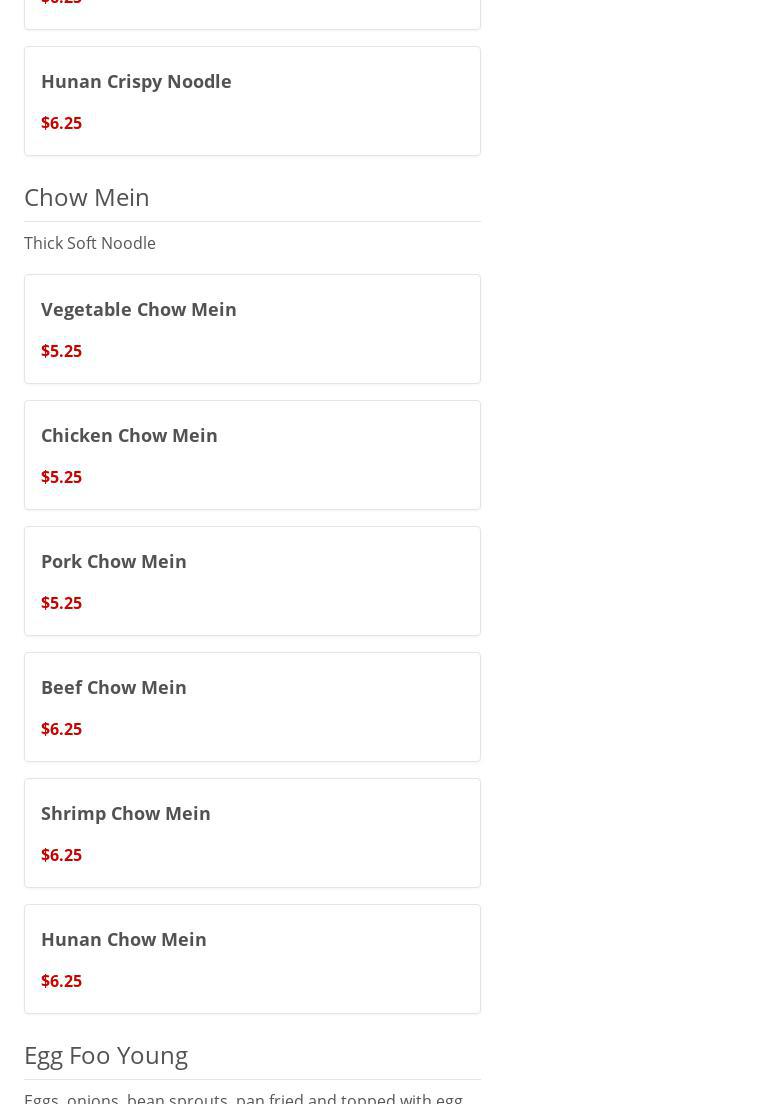Click the Chow Mein section heading
770x1104 pixels.
click(x=87, y=197)
